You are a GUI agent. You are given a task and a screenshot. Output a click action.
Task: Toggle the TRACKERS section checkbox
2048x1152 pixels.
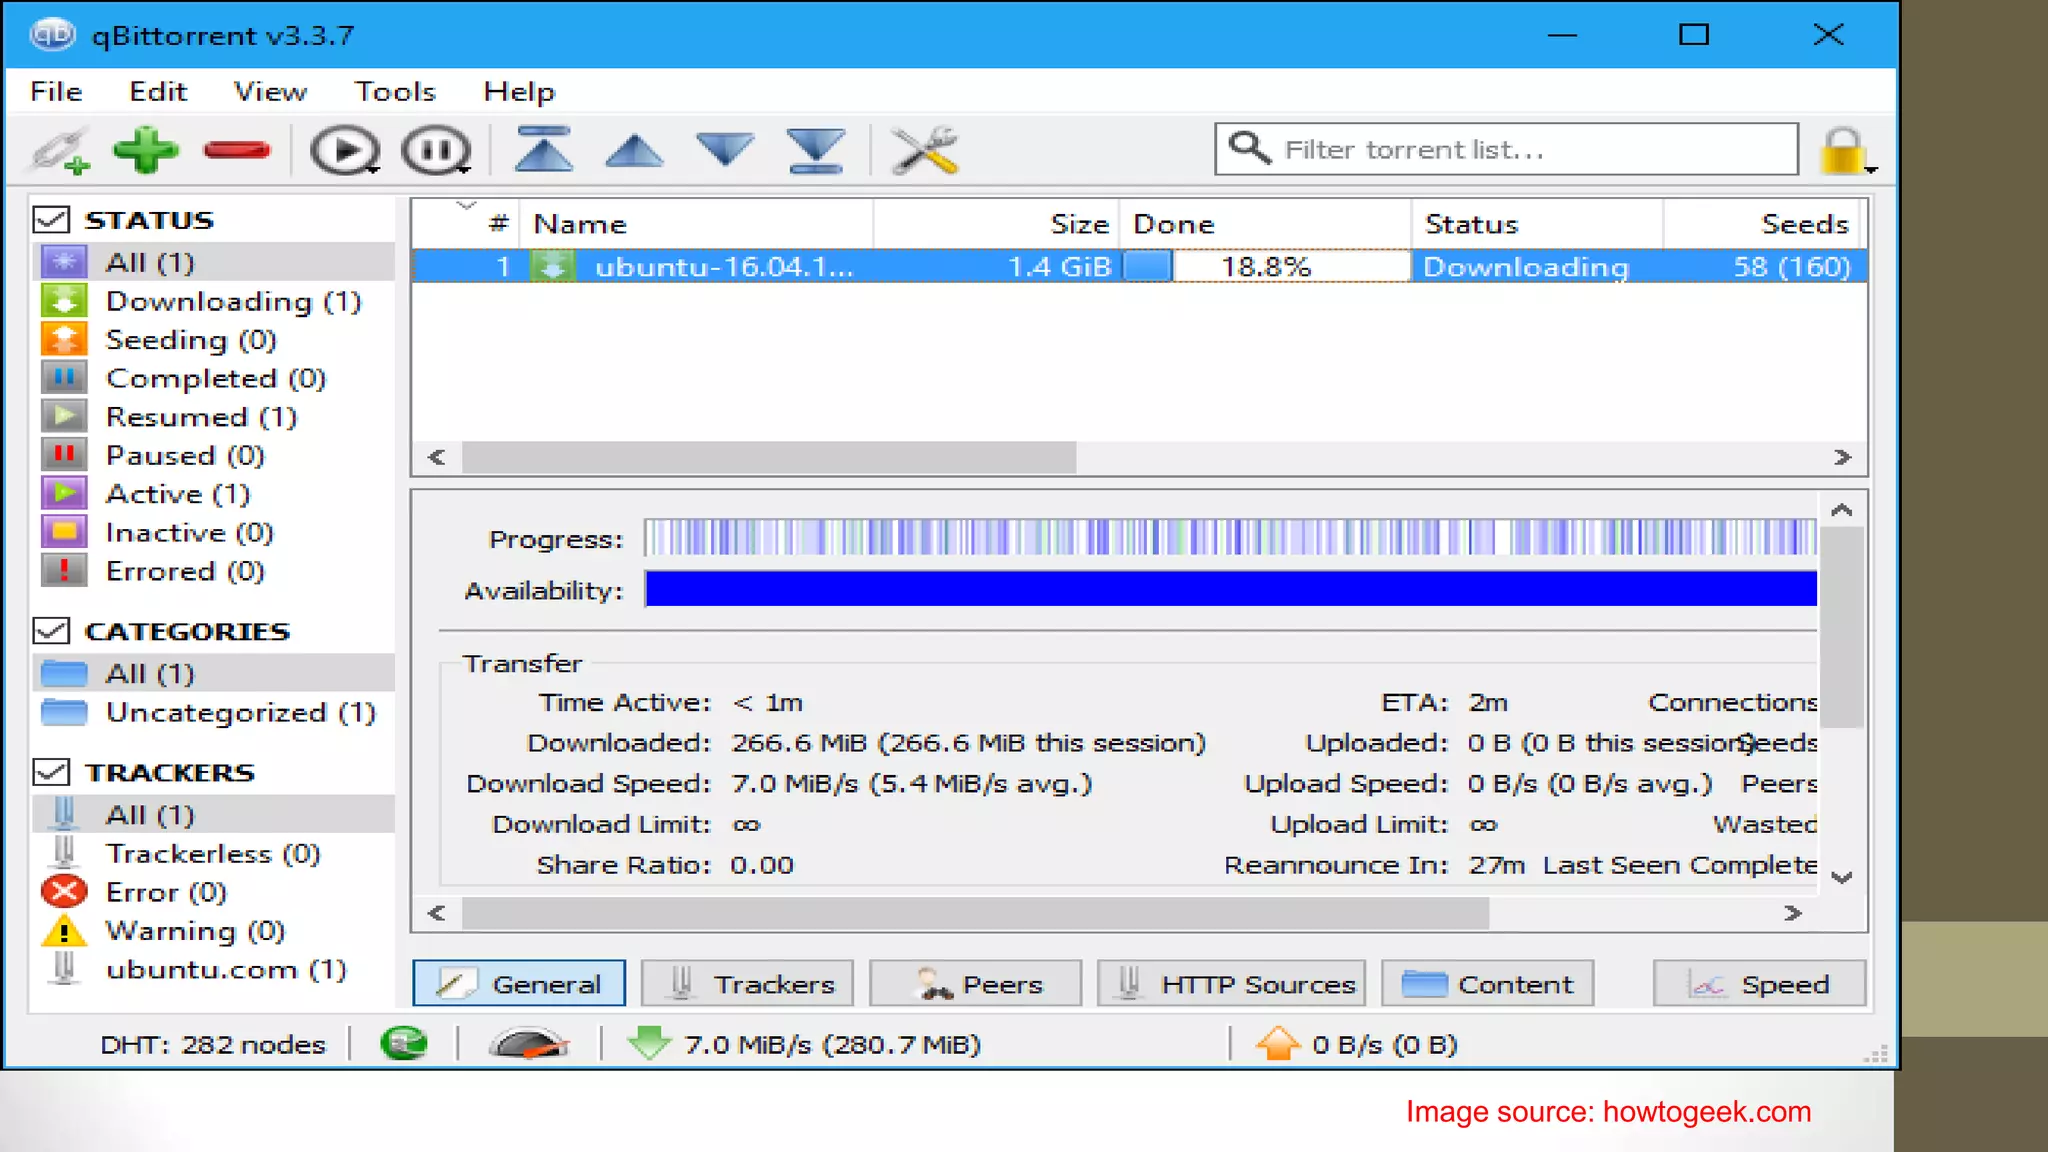point(52,772)
